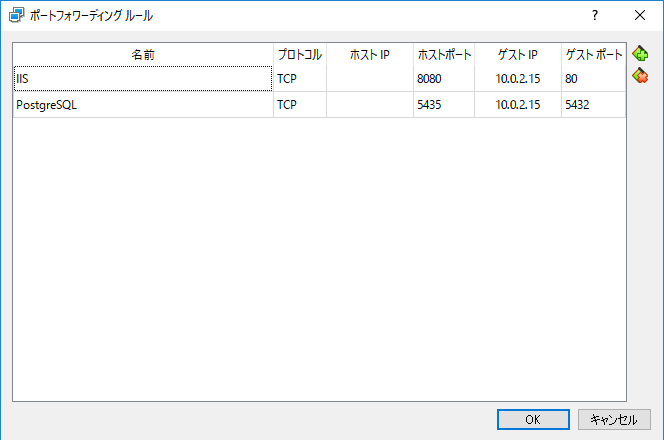Screen dimensions: 664x440
Task: Select the IIS rule name cell
Action: pyautogui.click(x=142, y=79)
